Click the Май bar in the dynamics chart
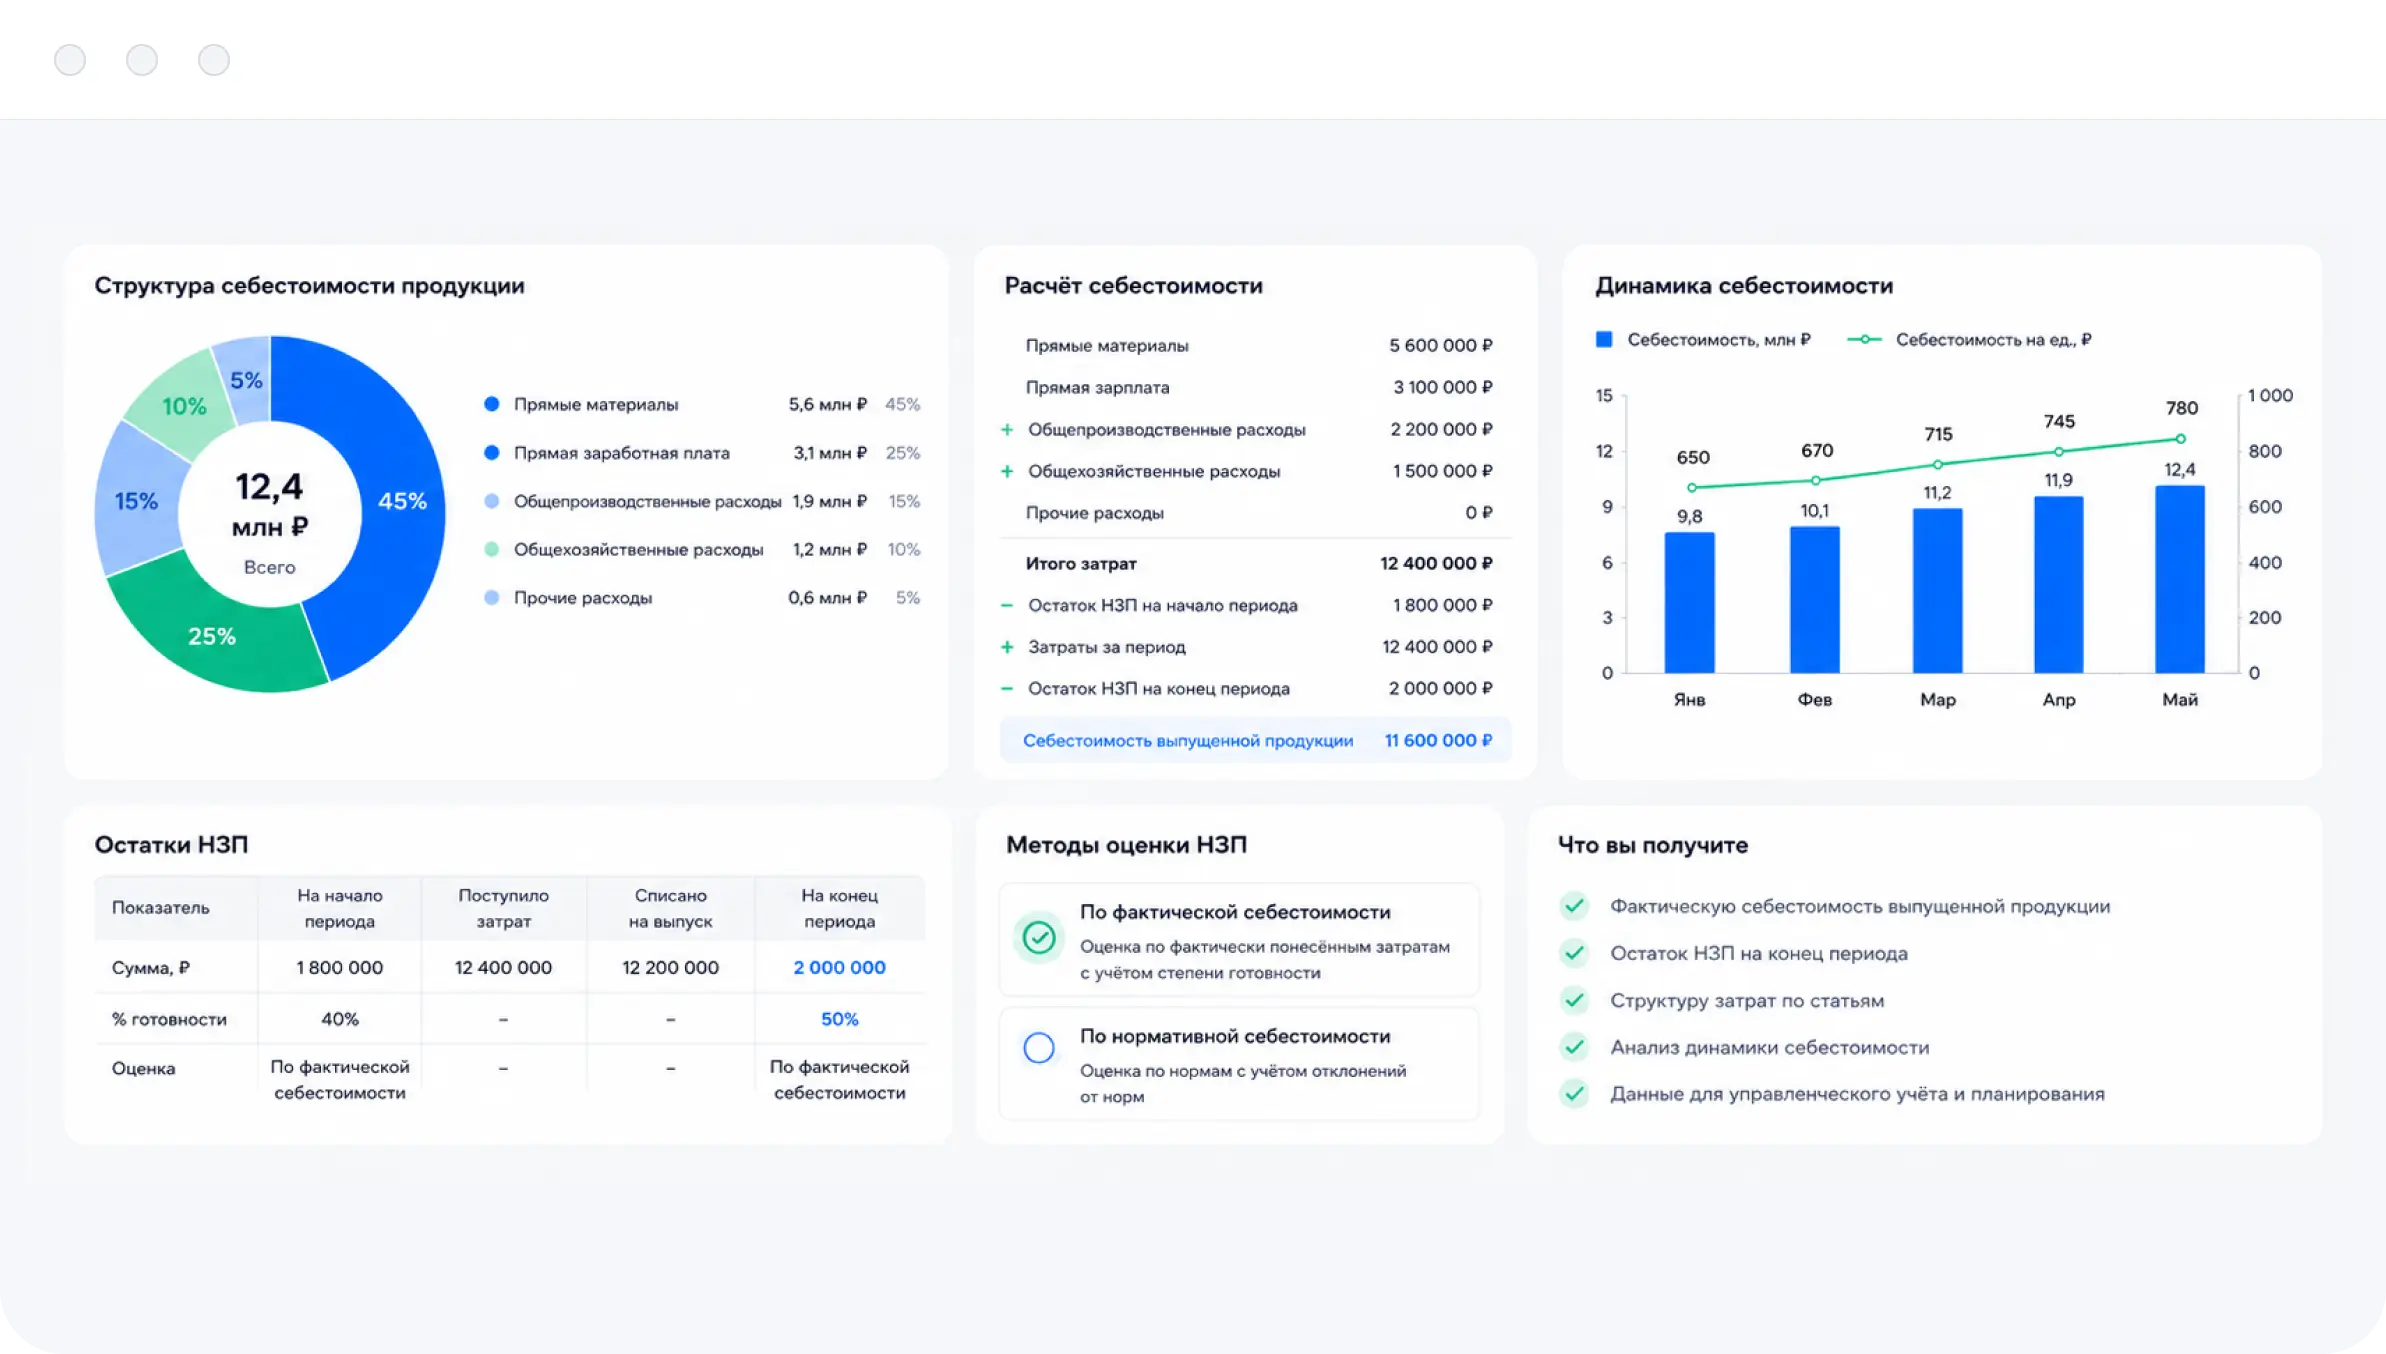Image resolution: width=2386 pixels, height=1354 pixels. pos(2180,579)
